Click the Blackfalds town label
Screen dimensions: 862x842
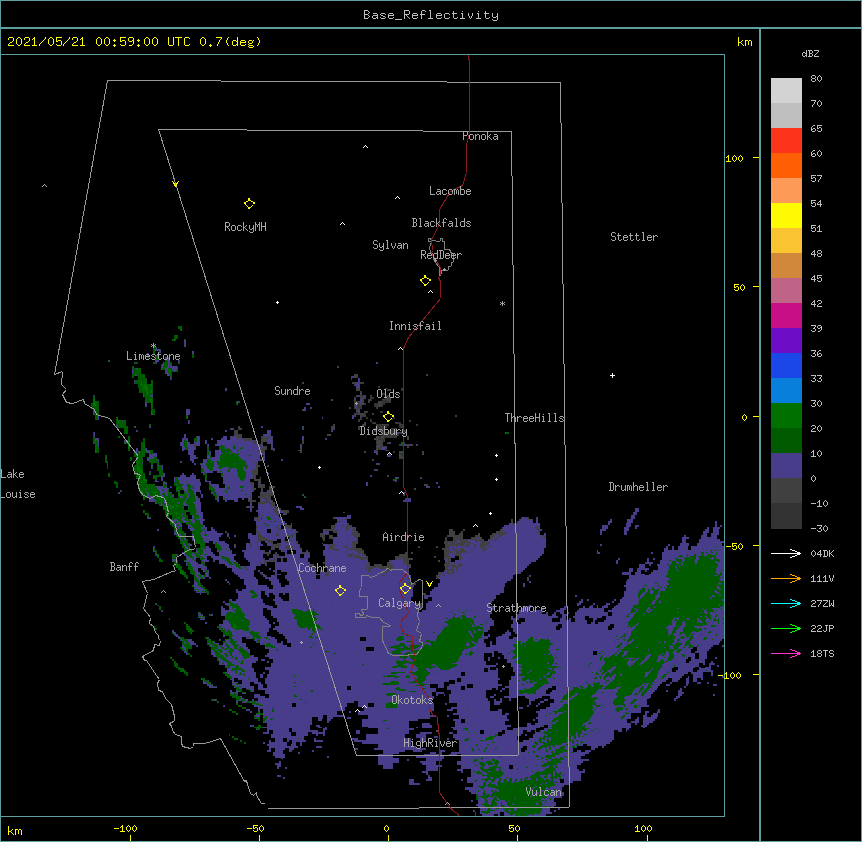pos(441,223)
